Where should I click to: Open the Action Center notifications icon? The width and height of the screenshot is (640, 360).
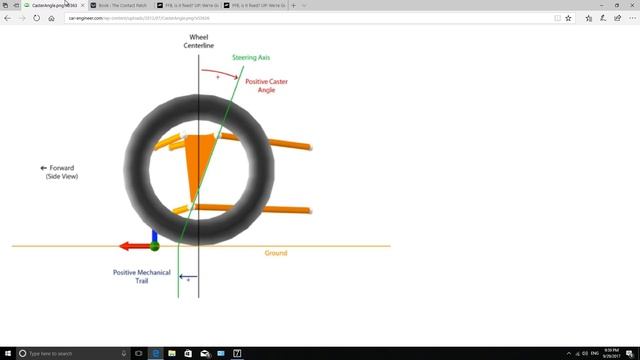[630, 353]
